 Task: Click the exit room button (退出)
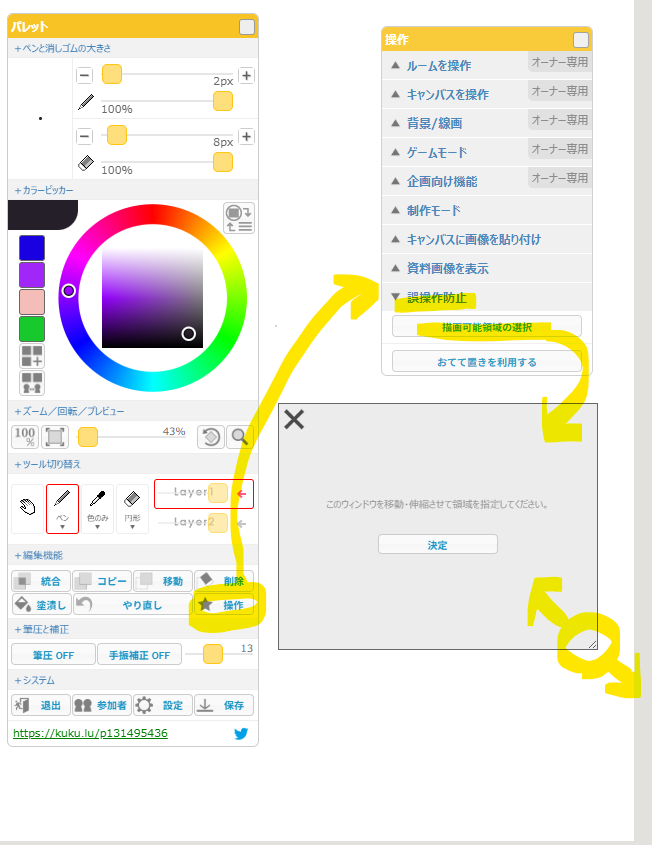tap(41, 705)
